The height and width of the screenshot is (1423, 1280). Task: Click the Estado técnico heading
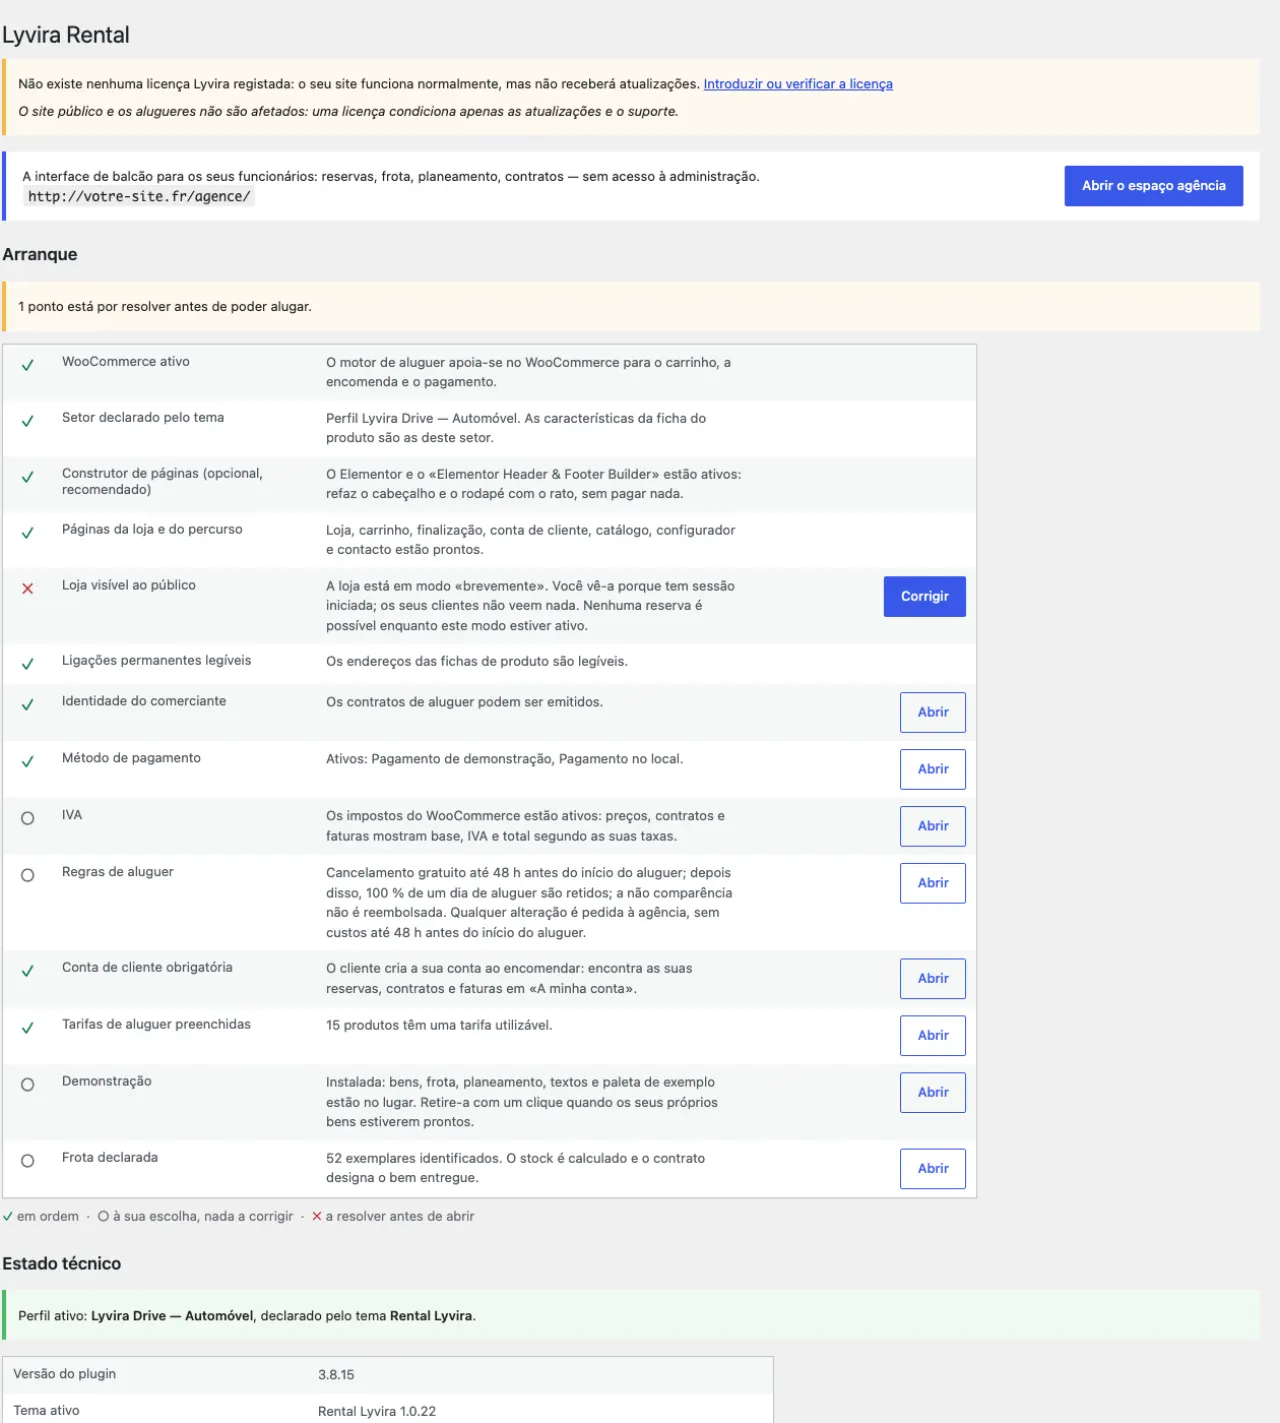[x=62, y=1264]
